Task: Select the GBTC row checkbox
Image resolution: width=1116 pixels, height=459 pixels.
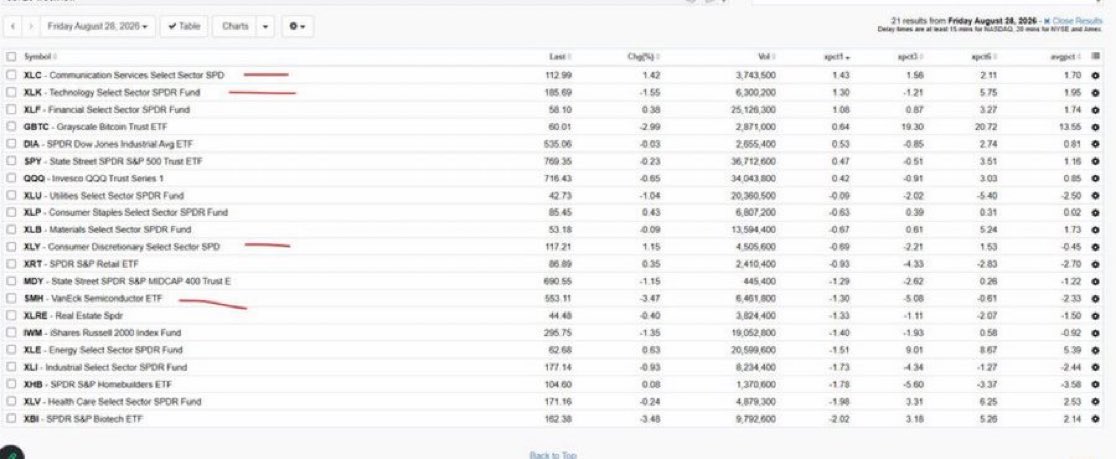Action: (11, 127)
